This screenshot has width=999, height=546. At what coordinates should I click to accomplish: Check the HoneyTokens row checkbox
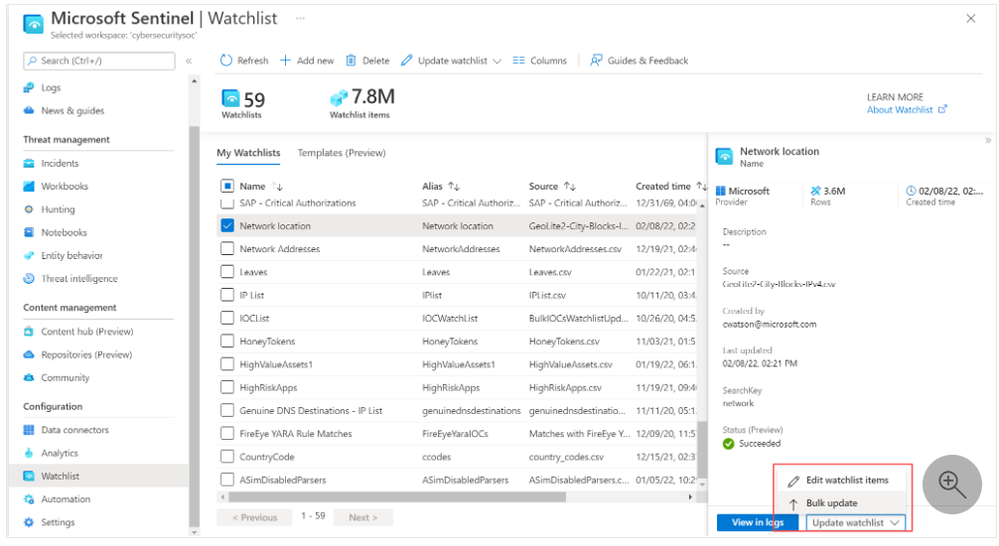point(227,341)
